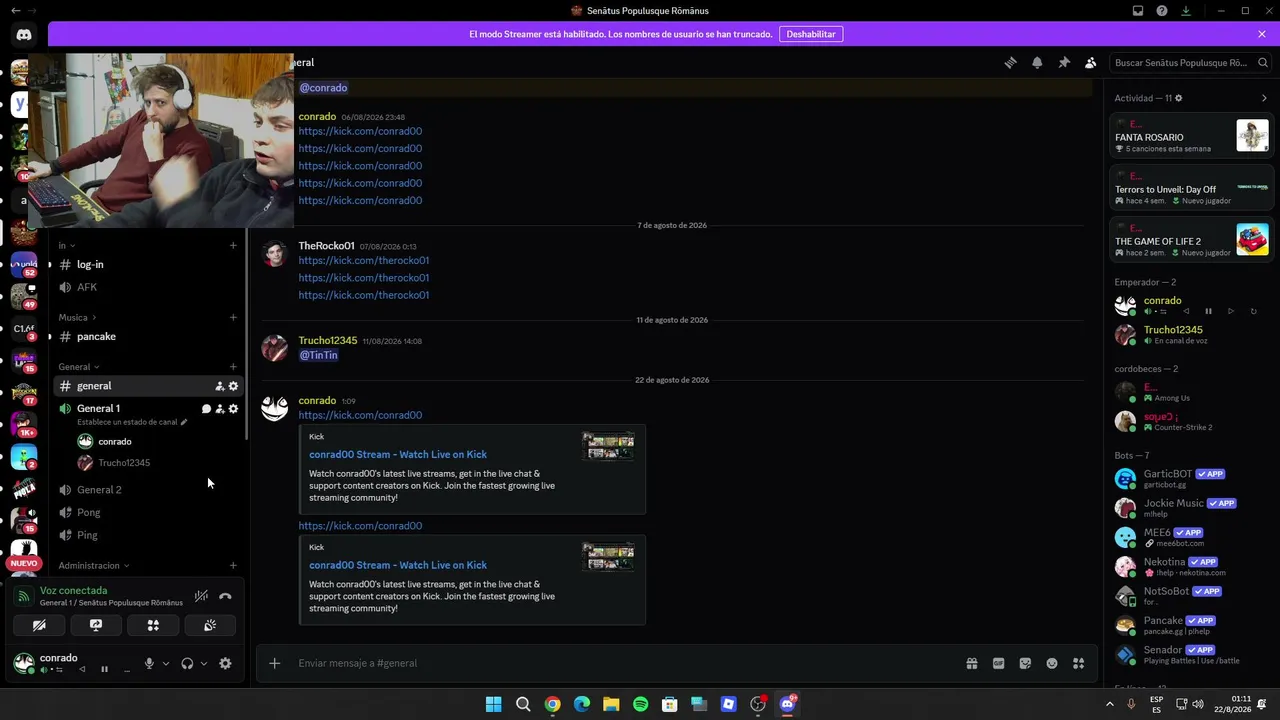Invite people to the #general channel

pyautogui.click(x=220, y=386)
